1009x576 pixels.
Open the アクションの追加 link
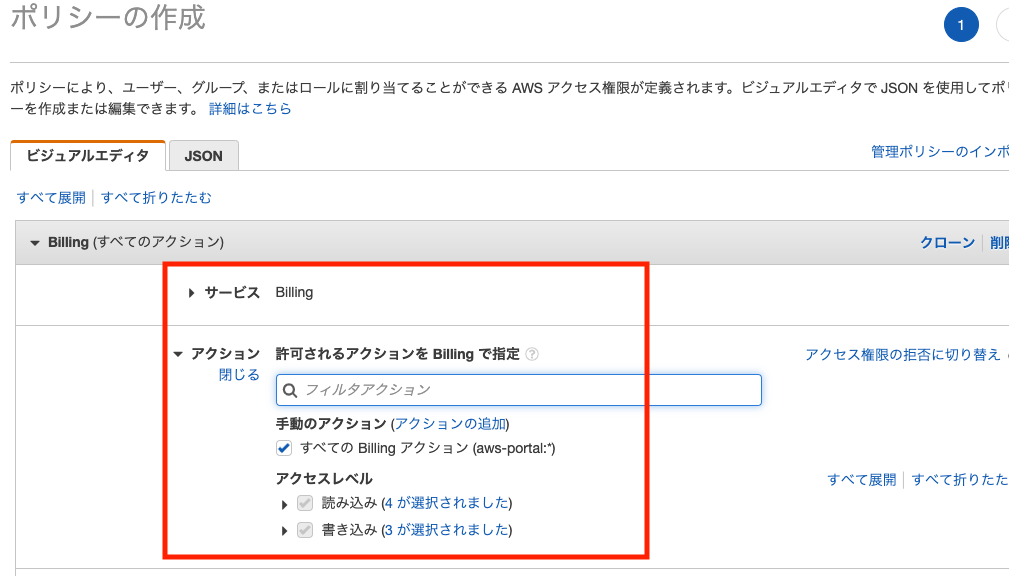pos(450,423)
